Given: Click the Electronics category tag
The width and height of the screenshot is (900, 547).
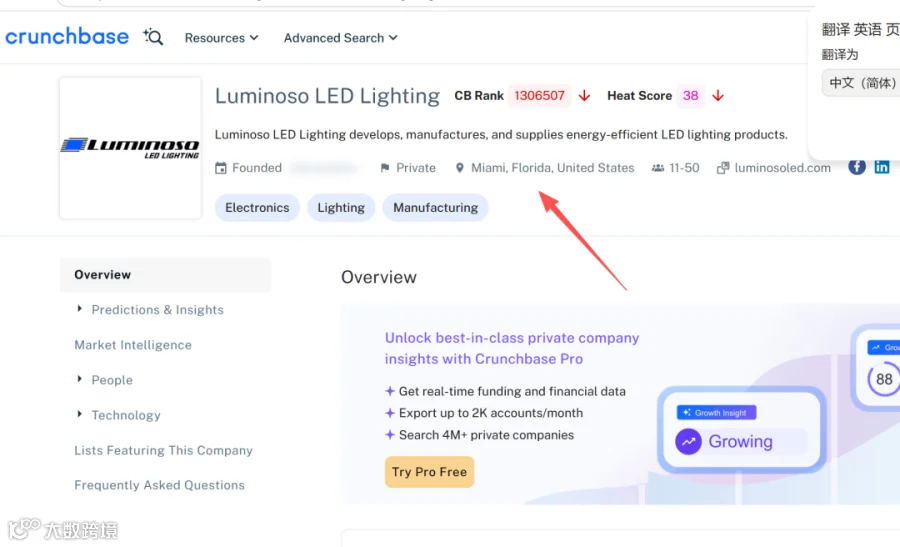Looking at the screenshot, I should (x=257, y=207).
